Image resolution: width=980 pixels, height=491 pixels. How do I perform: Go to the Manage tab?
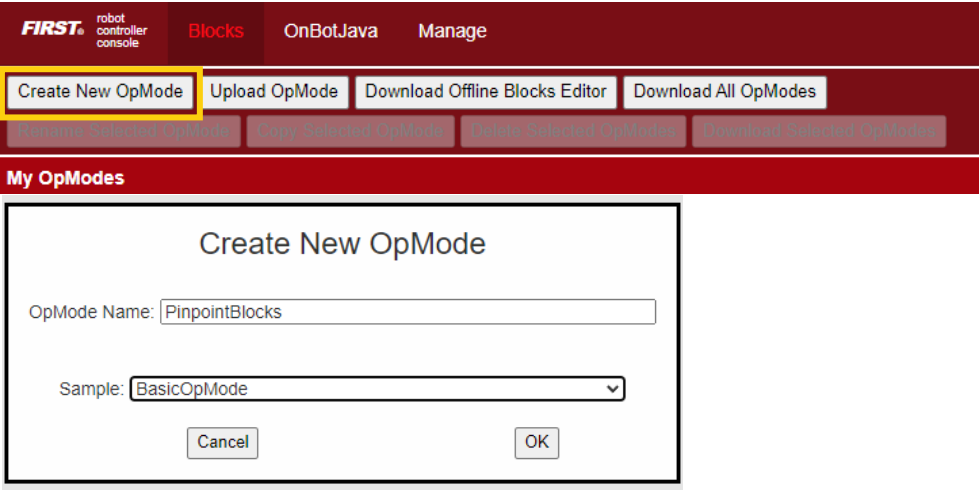(x=452, y=31)
